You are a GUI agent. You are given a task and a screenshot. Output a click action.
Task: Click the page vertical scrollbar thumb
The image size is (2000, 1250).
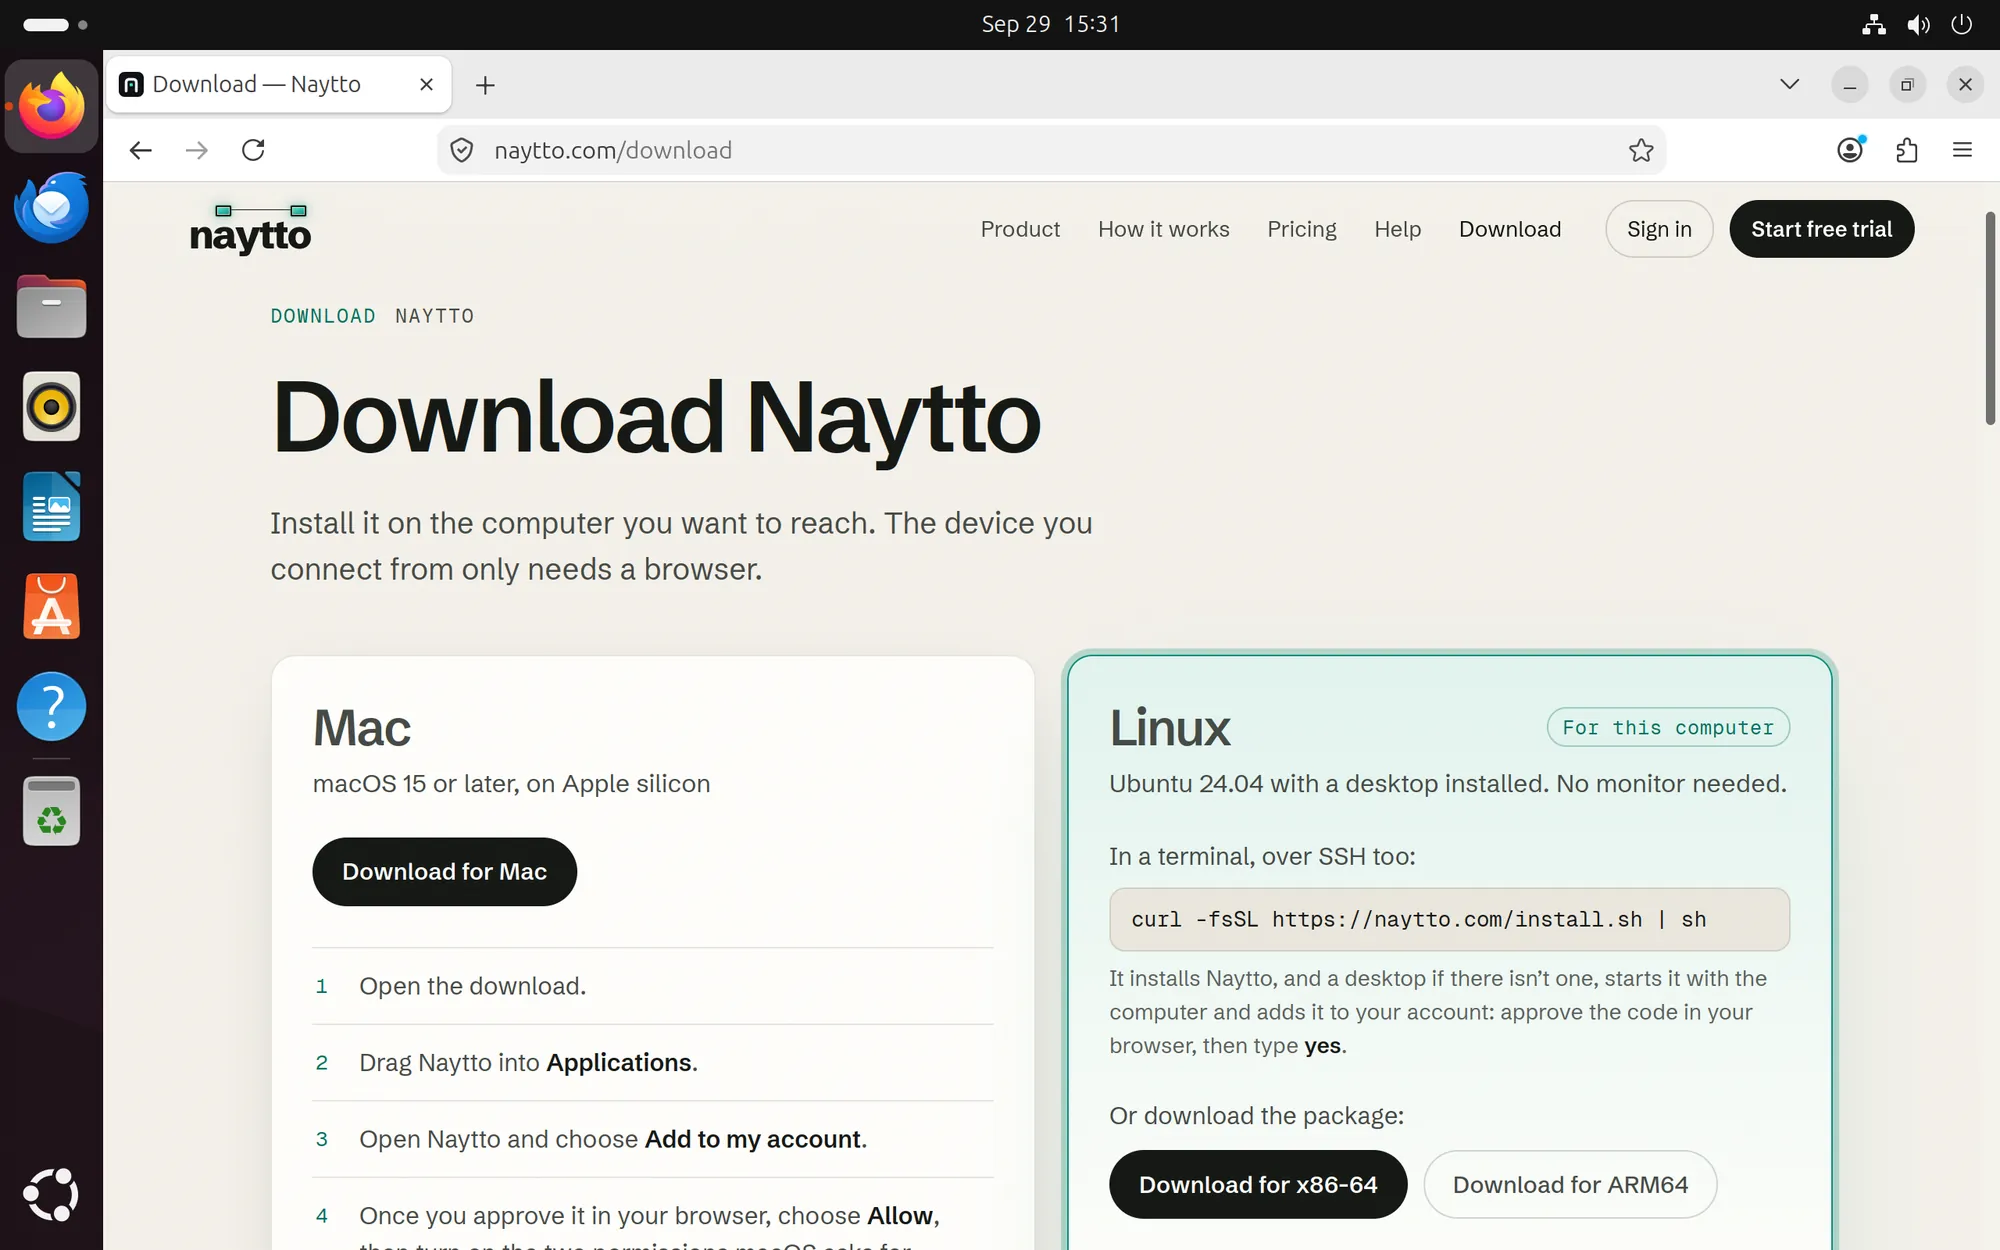click(1990, 318)
